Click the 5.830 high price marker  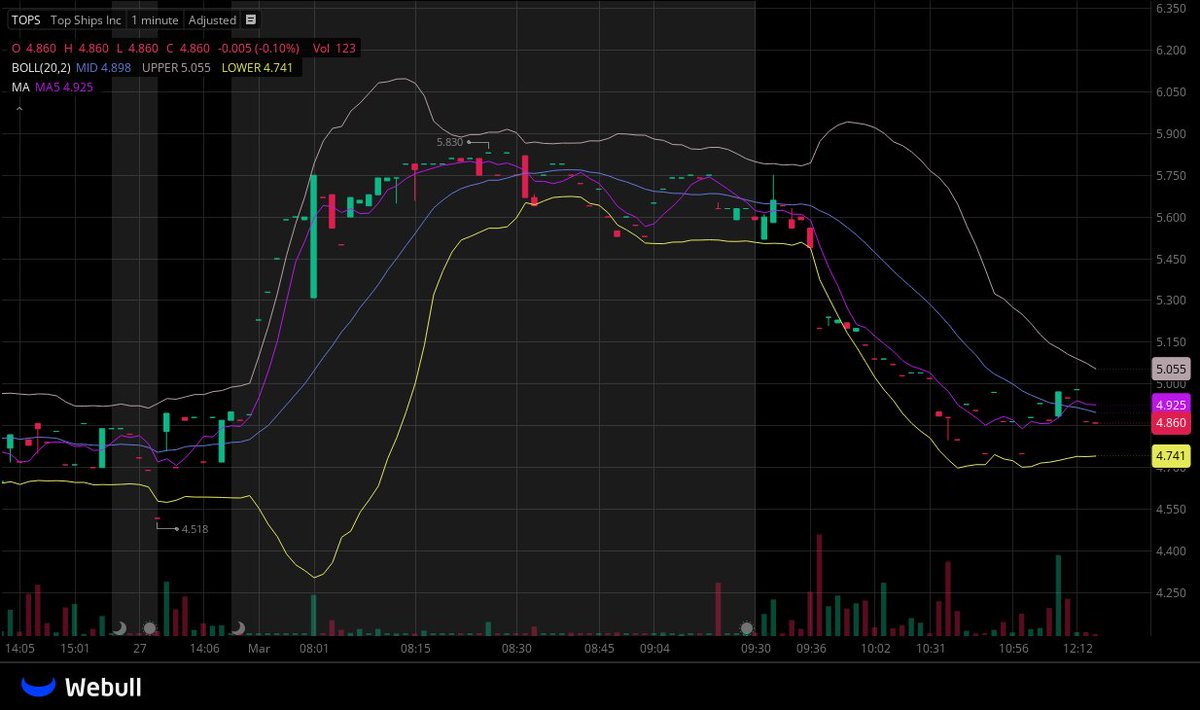point(449,143)
